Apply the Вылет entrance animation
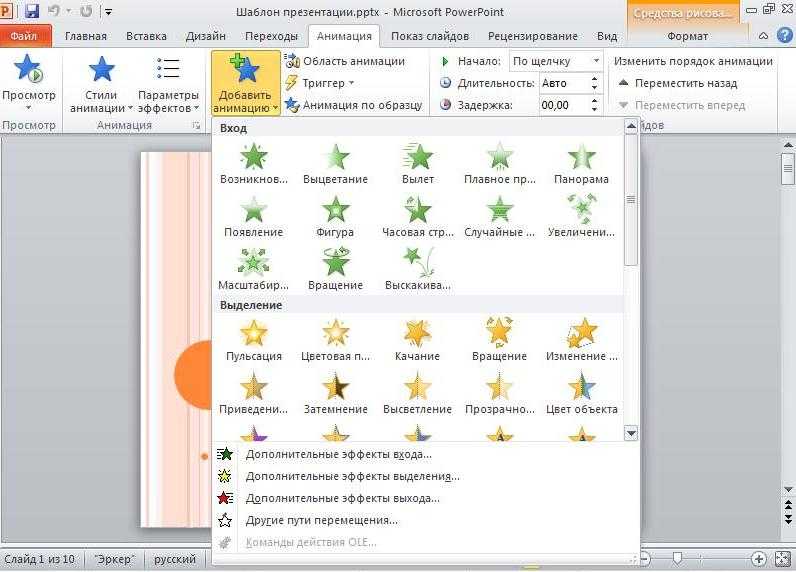This screenshot has width=796, height=572. point(417,163)
